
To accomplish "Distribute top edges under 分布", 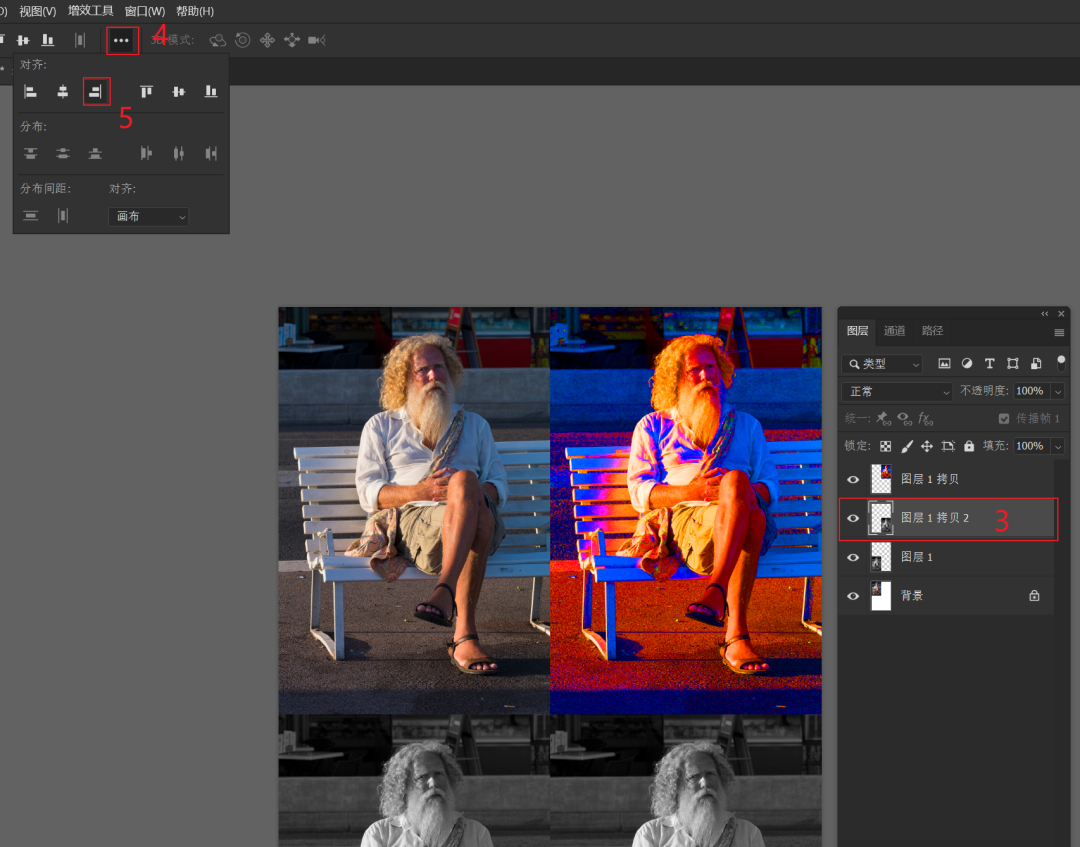I will tap(30, 154).
